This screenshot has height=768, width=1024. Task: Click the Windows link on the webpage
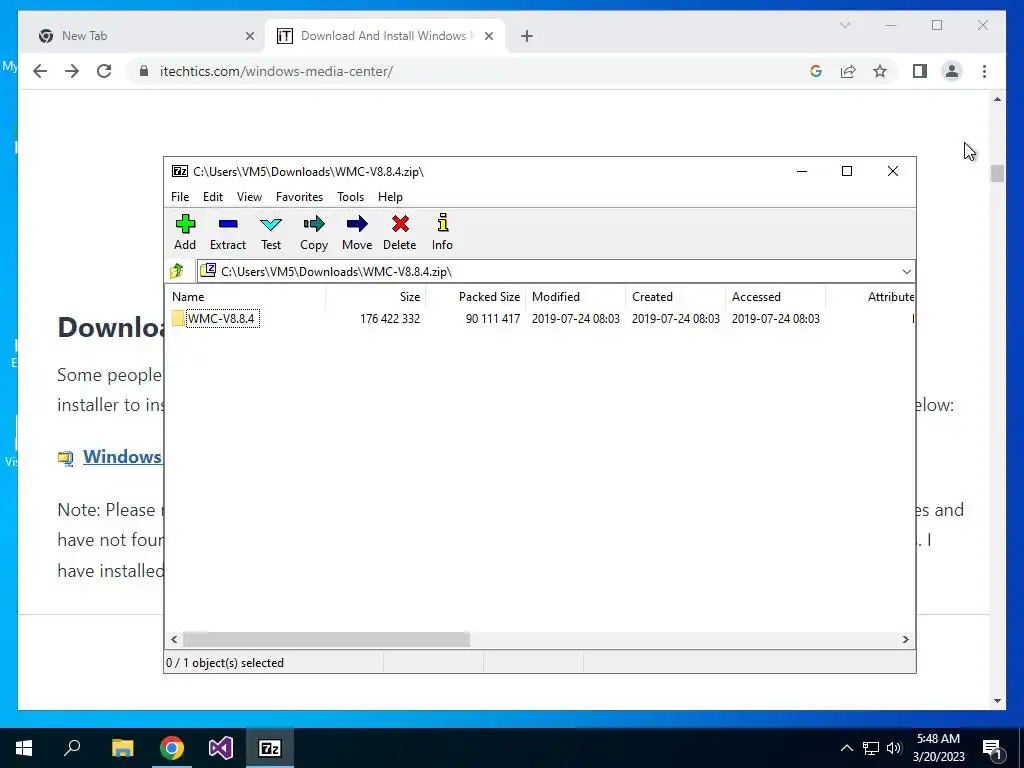[x=122, y=456]
